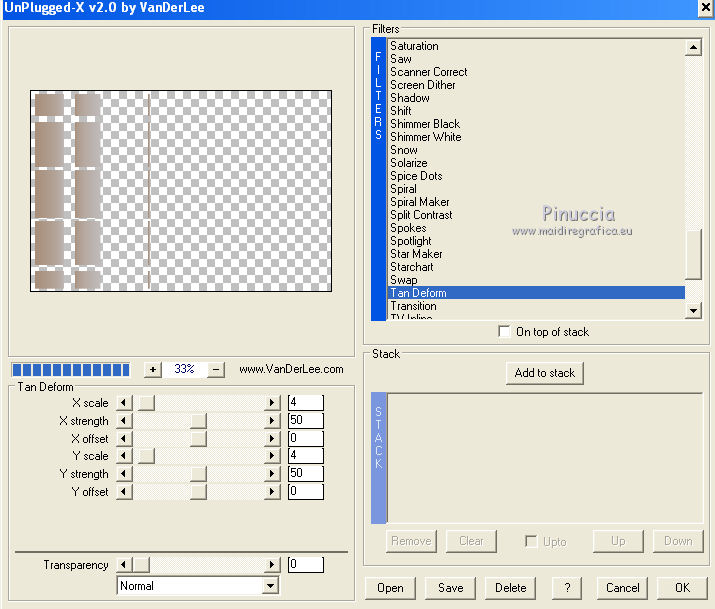
Task: Open help with the ? button
Action: [567, 588]
